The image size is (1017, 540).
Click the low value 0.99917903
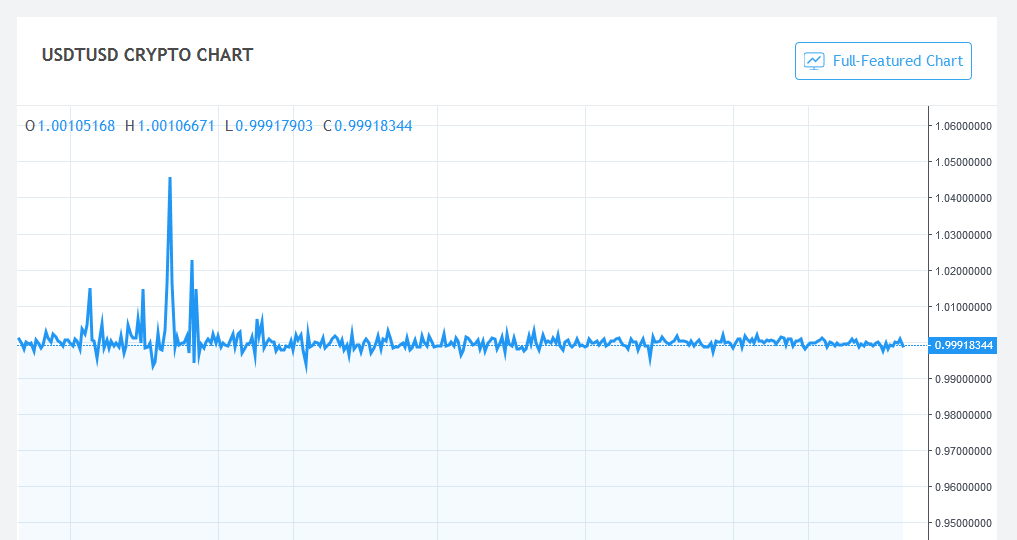274,126
